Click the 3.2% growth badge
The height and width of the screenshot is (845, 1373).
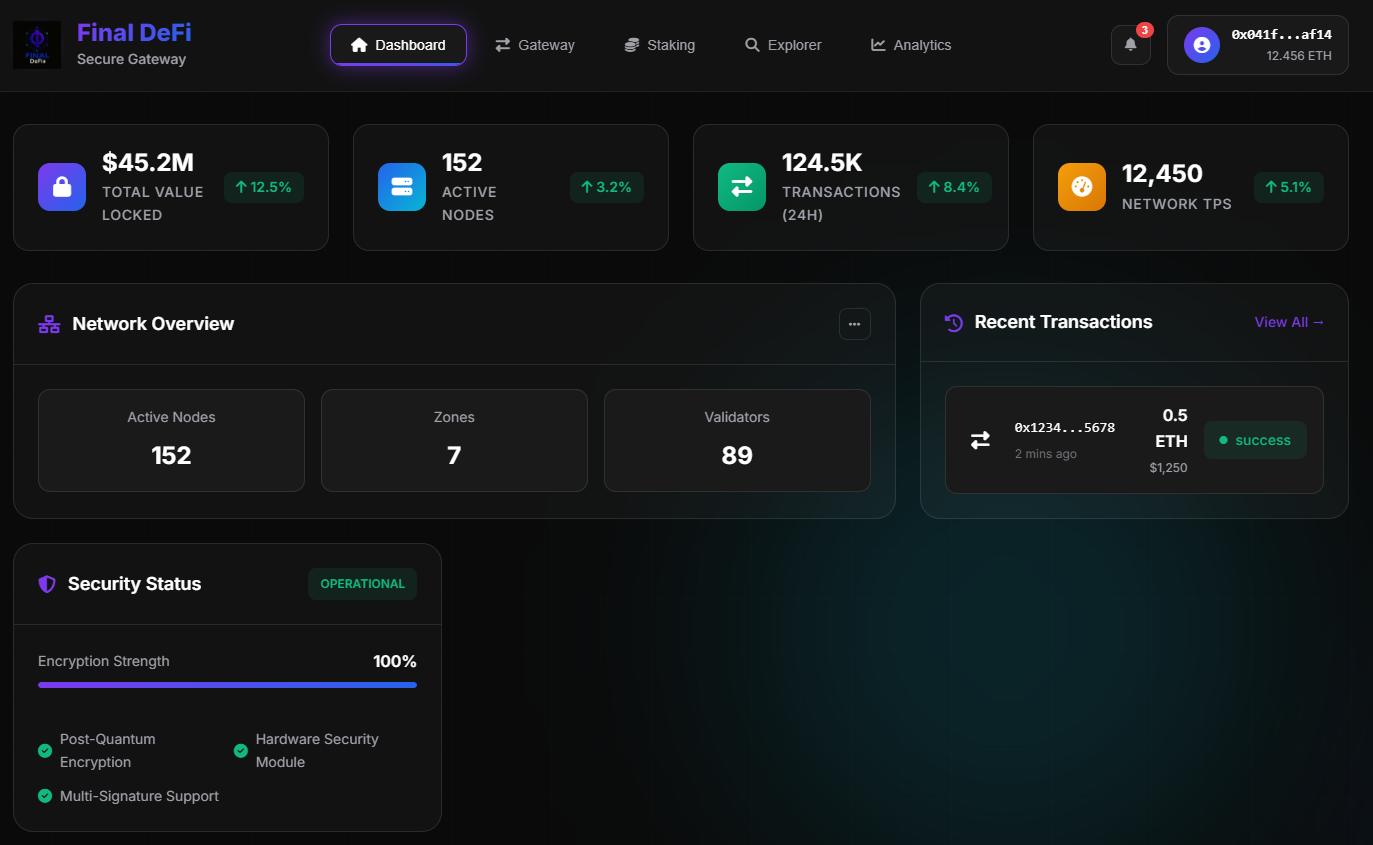click(x=607, y=187)
